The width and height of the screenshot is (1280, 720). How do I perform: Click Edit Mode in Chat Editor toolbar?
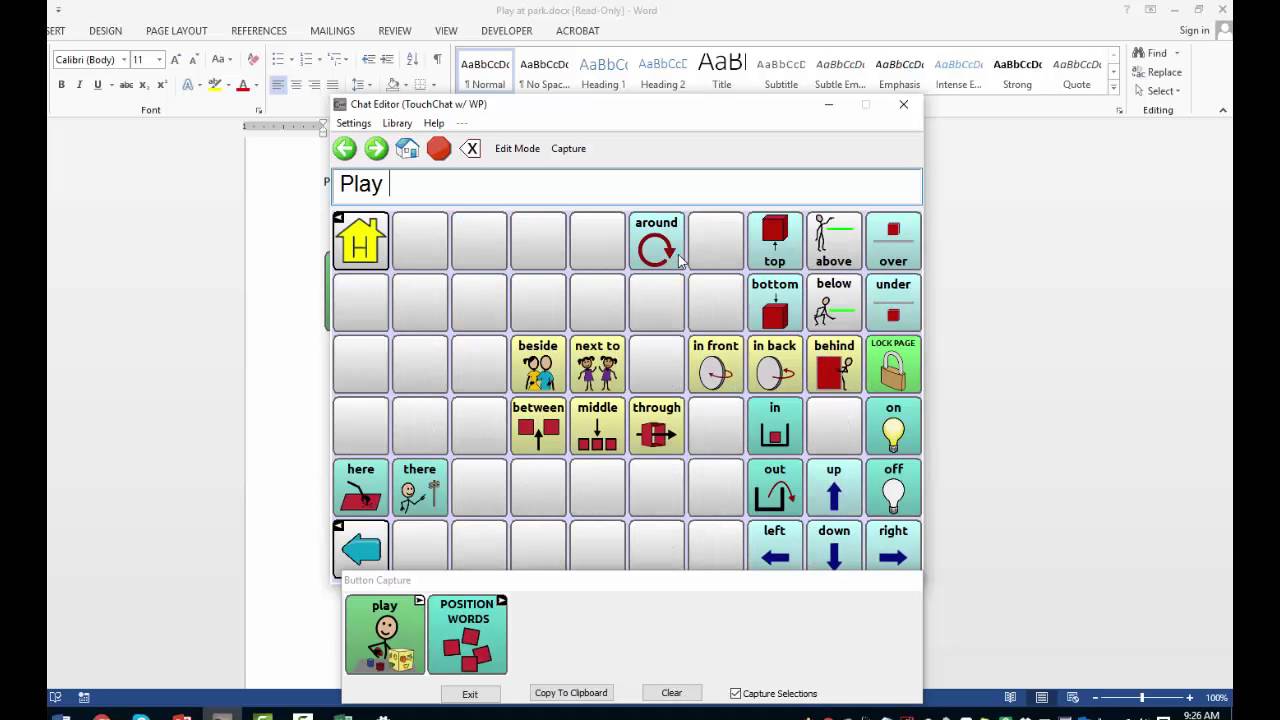pyautogui.click(x=517, y=149)
